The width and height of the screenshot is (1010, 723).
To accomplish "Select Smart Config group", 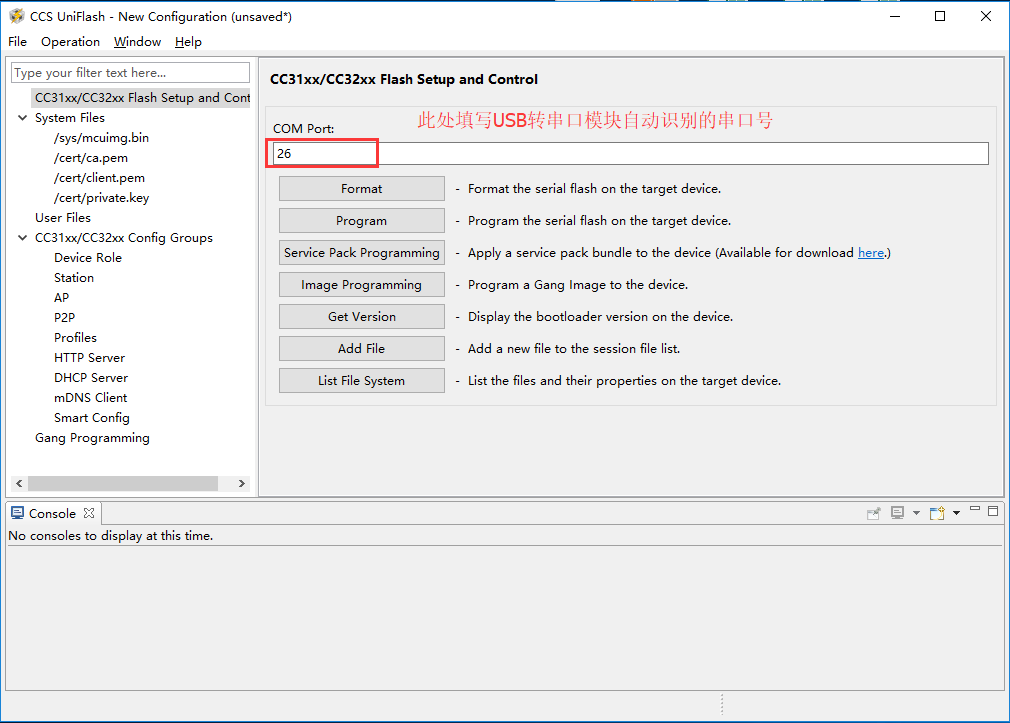I will click(91, 418).
